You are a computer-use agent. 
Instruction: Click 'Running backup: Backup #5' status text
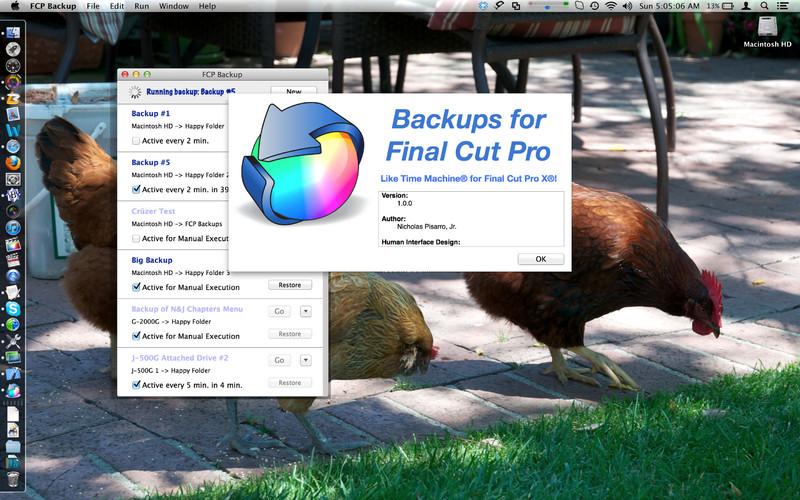click(190, 91)
